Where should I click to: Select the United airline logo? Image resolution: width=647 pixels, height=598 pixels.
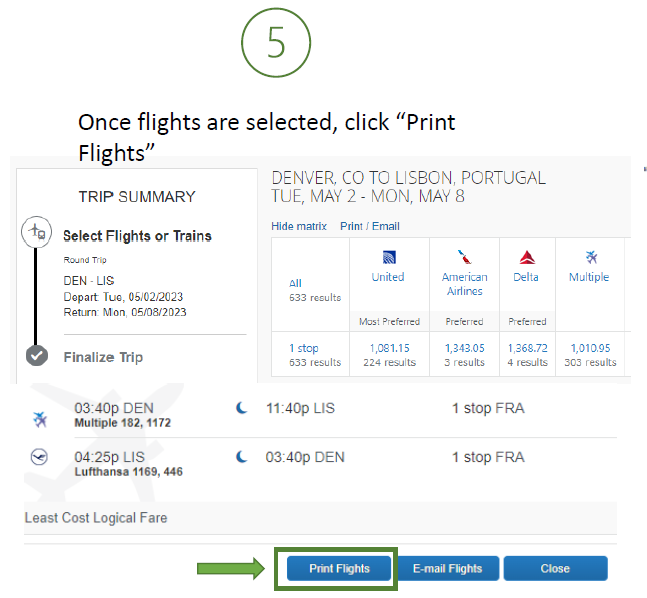point(388,258)
